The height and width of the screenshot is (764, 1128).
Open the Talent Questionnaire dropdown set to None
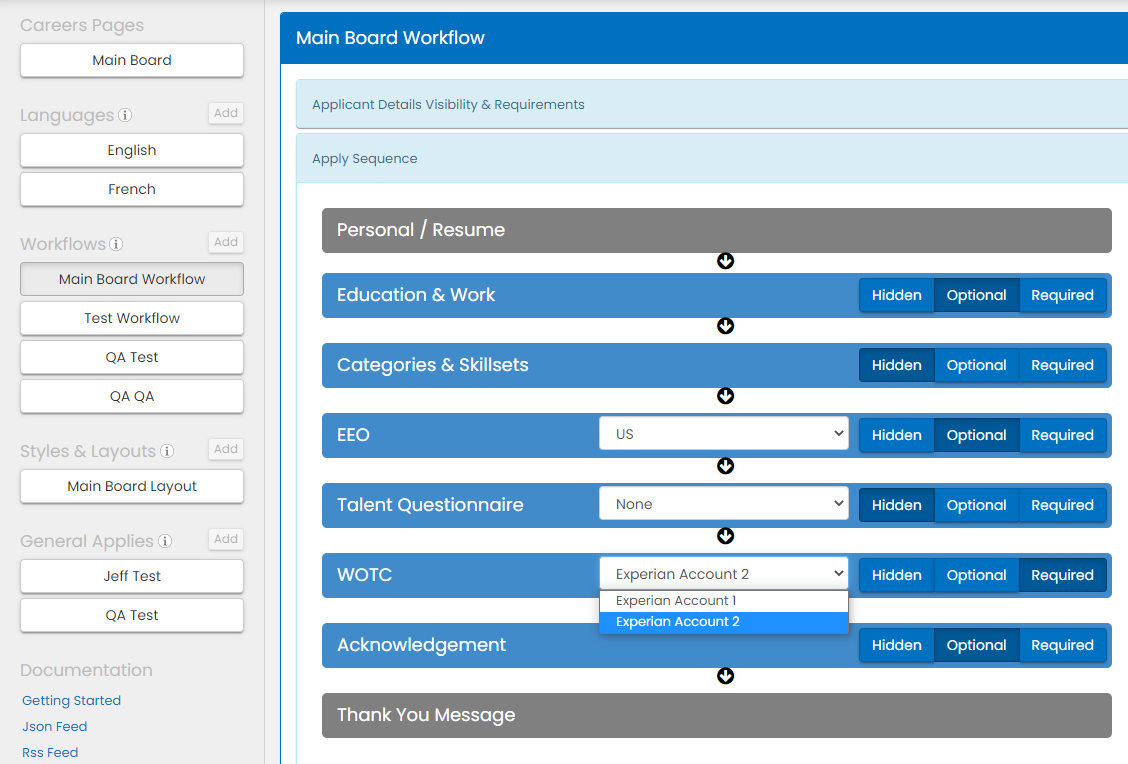click(723, 503)
